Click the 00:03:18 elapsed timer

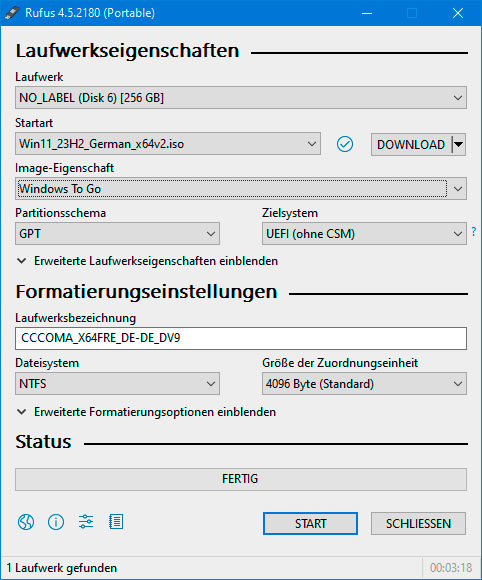coord(451,568)
